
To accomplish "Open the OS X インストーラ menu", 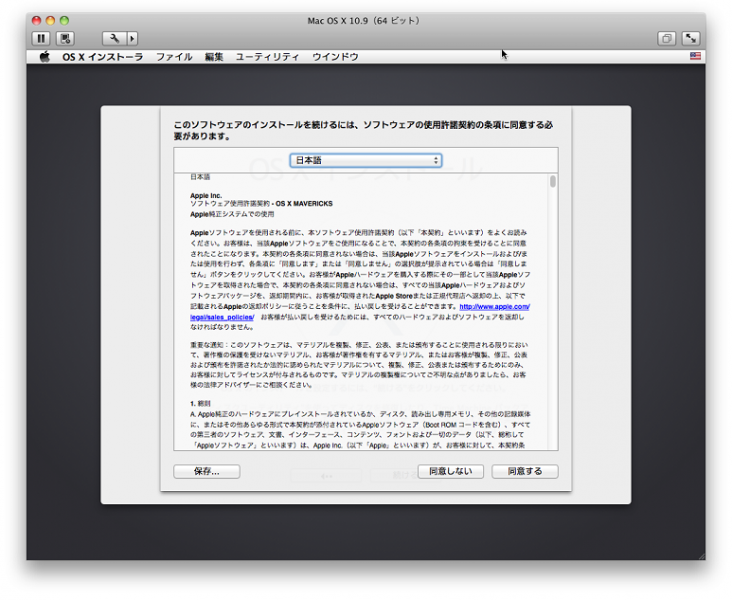I will 103,57.
